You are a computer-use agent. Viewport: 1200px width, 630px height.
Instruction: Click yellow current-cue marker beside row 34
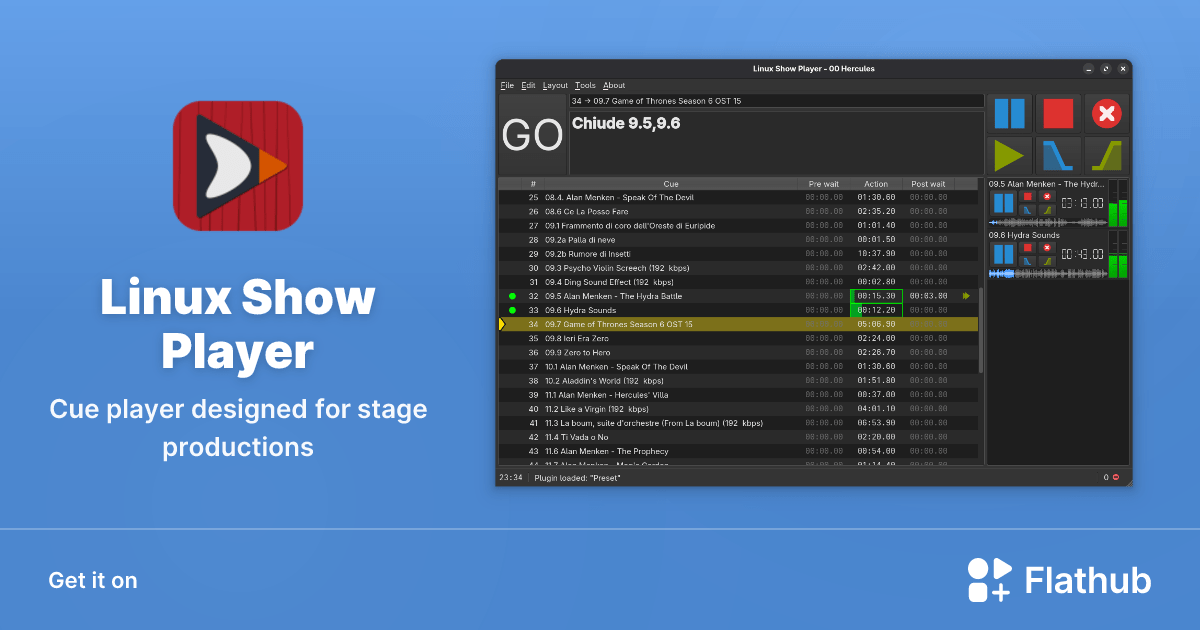[502, 324]
